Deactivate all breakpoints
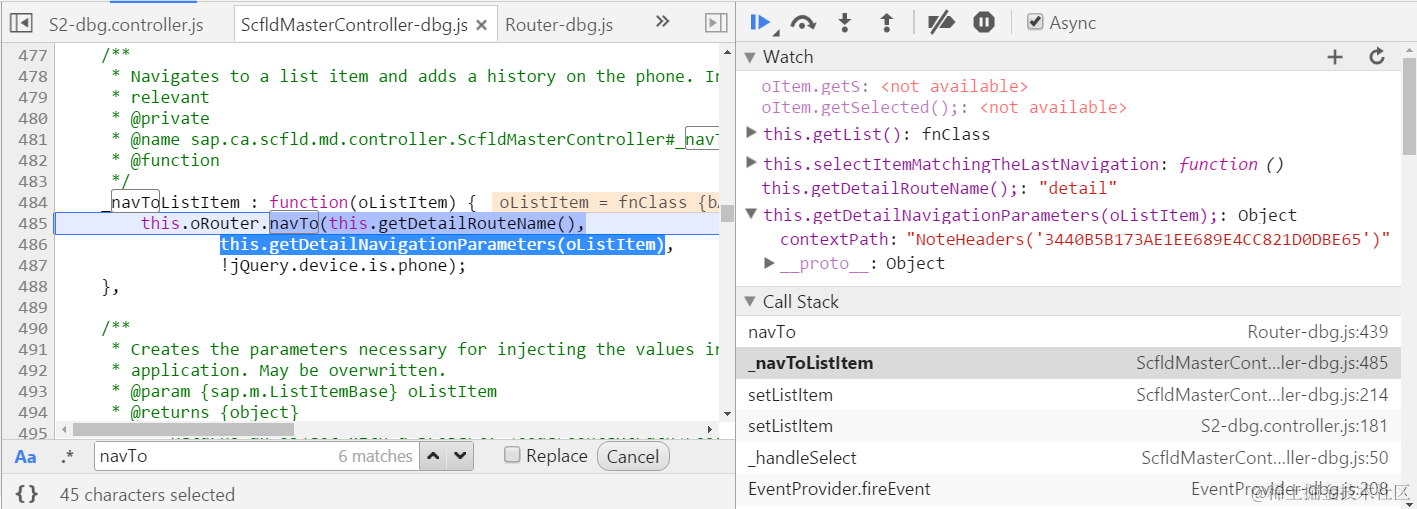1417x509 pixels. 941,22
